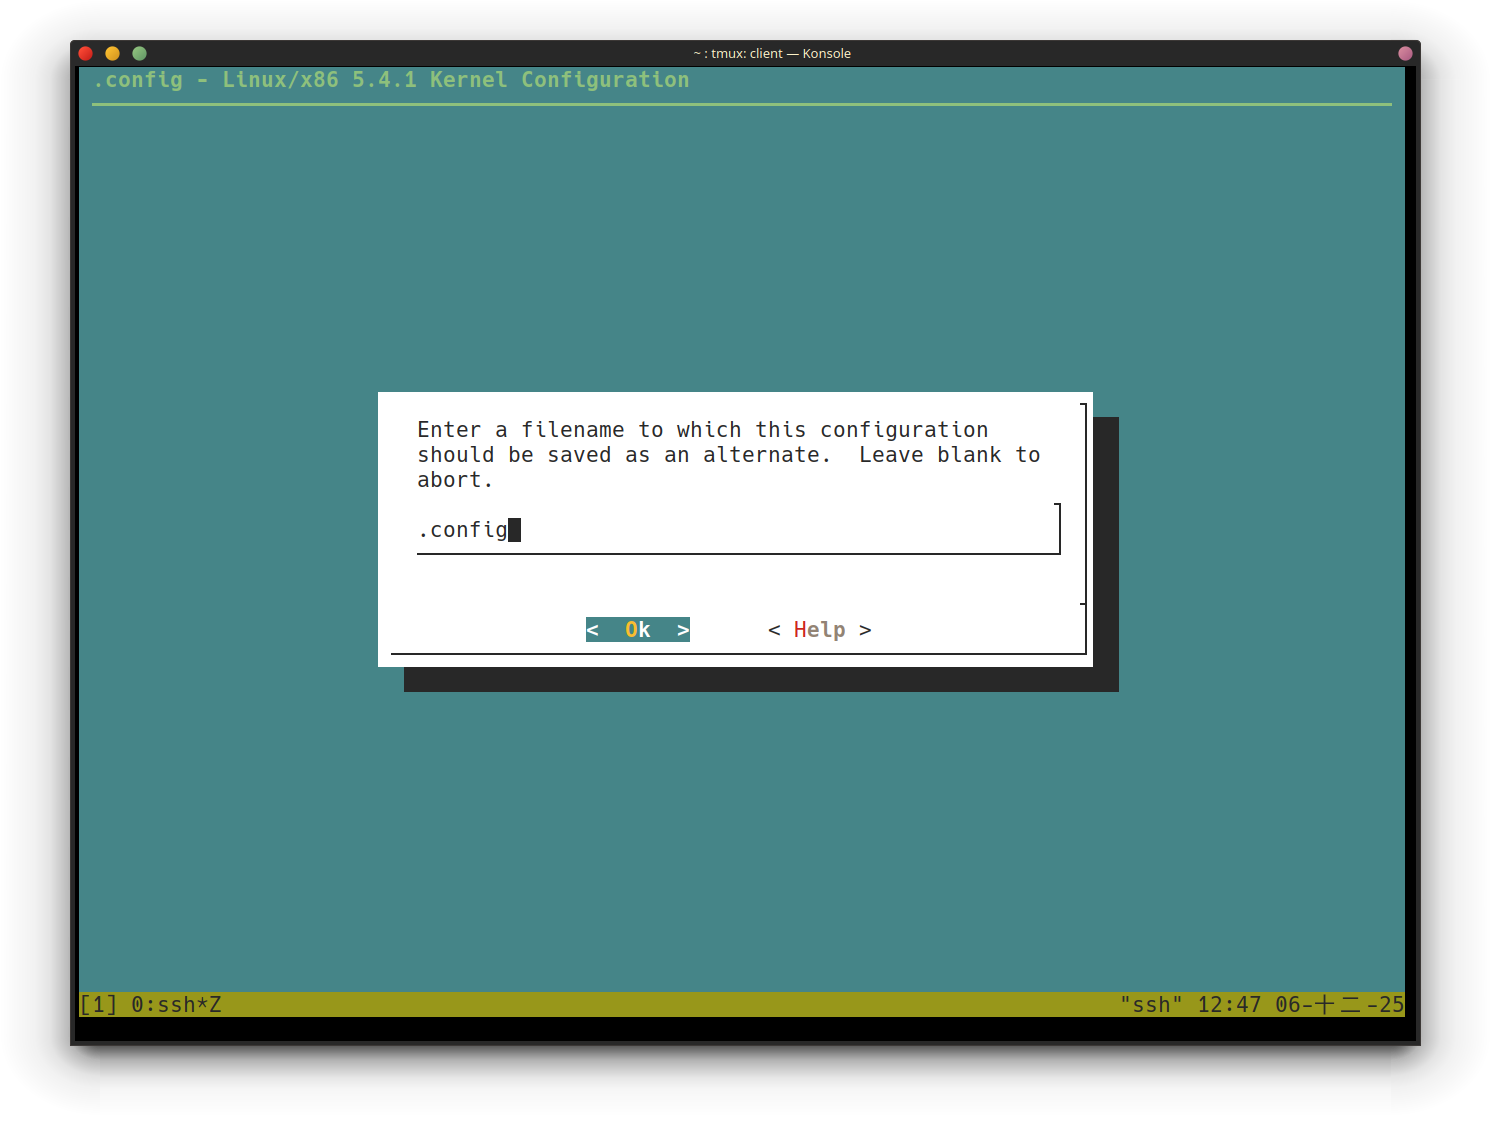1491x1126 pixels.
Task: Click the Konsole window title text
Action: coord(771,54)
